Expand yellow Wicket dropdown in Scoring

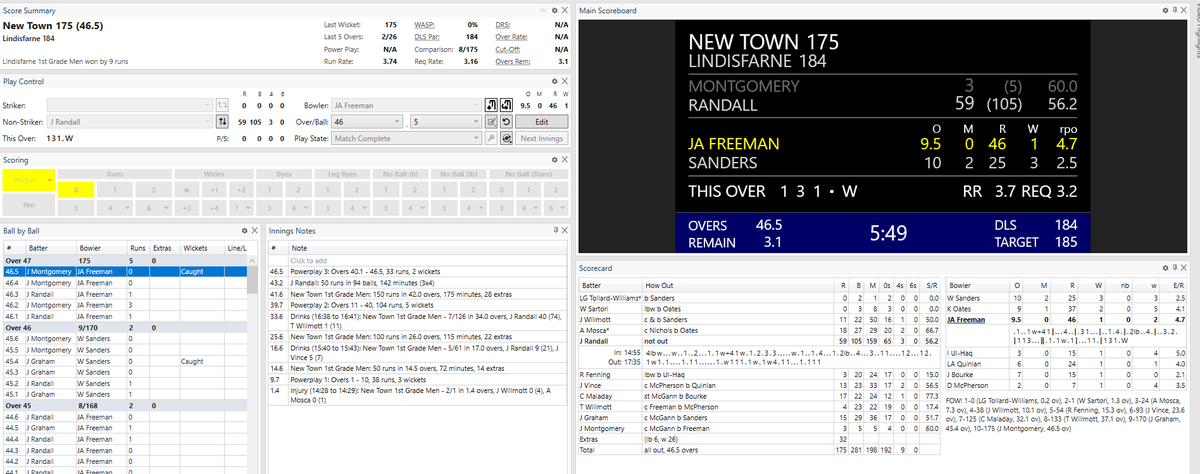pyautogui.click(x=50, y=180)
